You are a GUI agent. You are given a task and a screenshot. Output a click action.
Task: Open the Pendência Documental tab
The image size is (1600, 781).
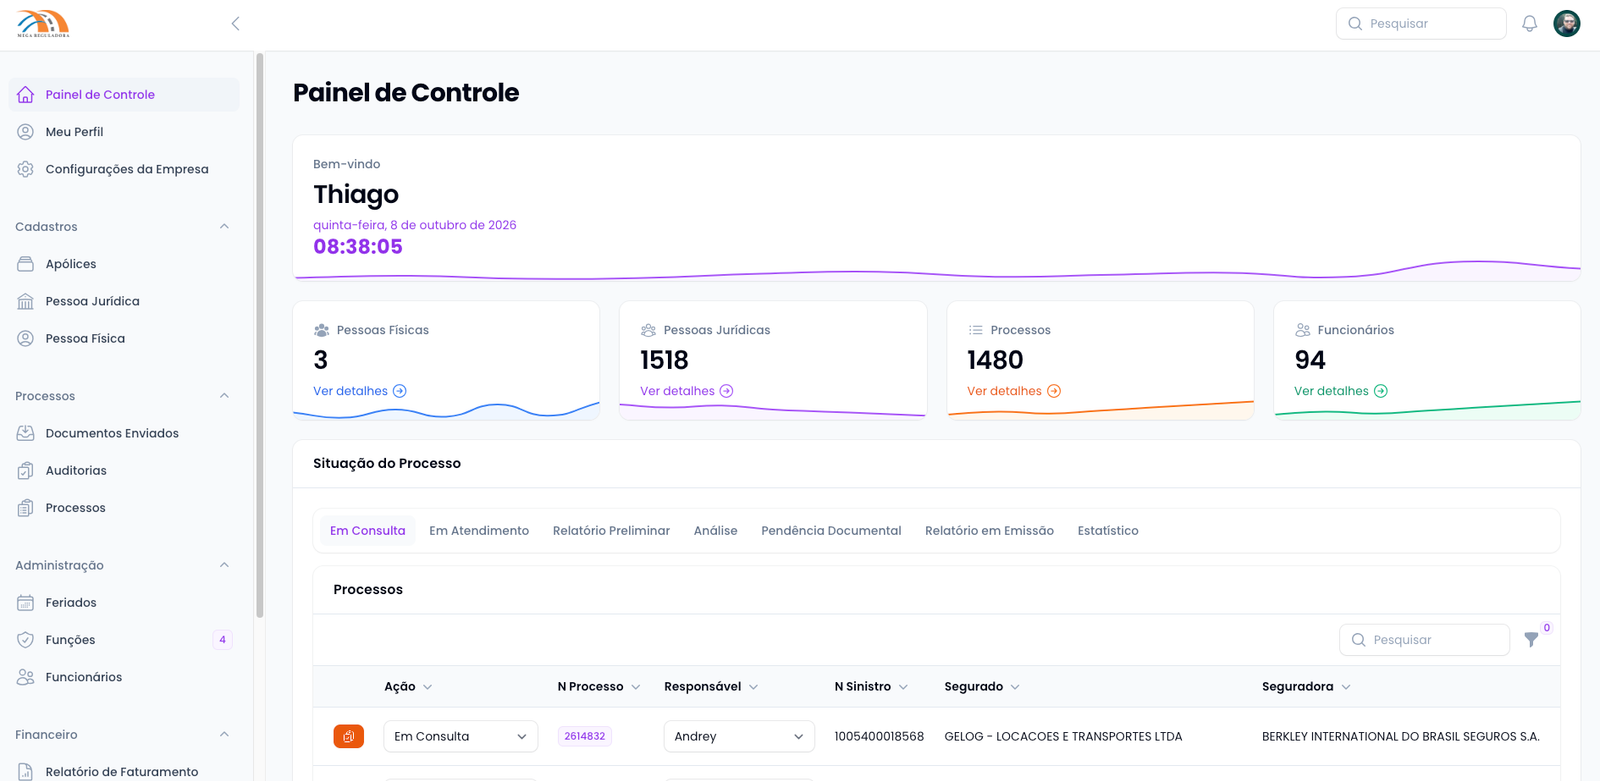coord(831,531)
